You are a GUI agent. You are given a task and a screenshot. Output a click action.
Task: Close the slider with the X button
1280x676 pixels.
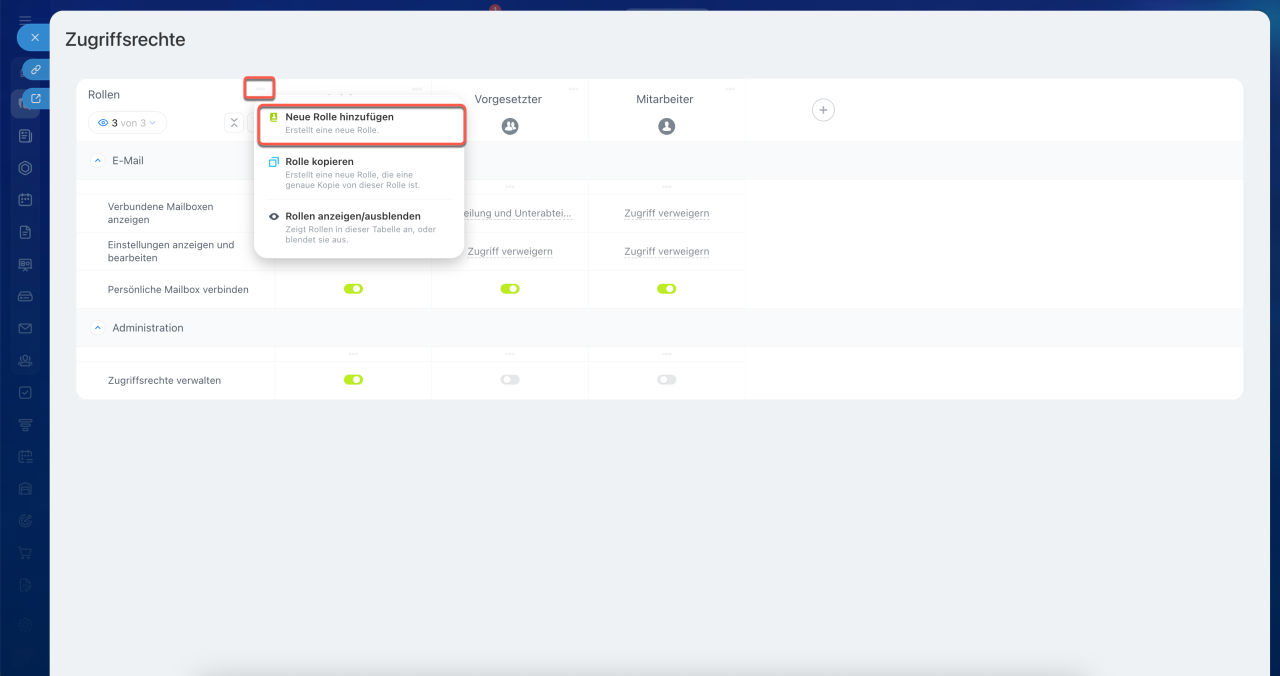click(34, 38)
